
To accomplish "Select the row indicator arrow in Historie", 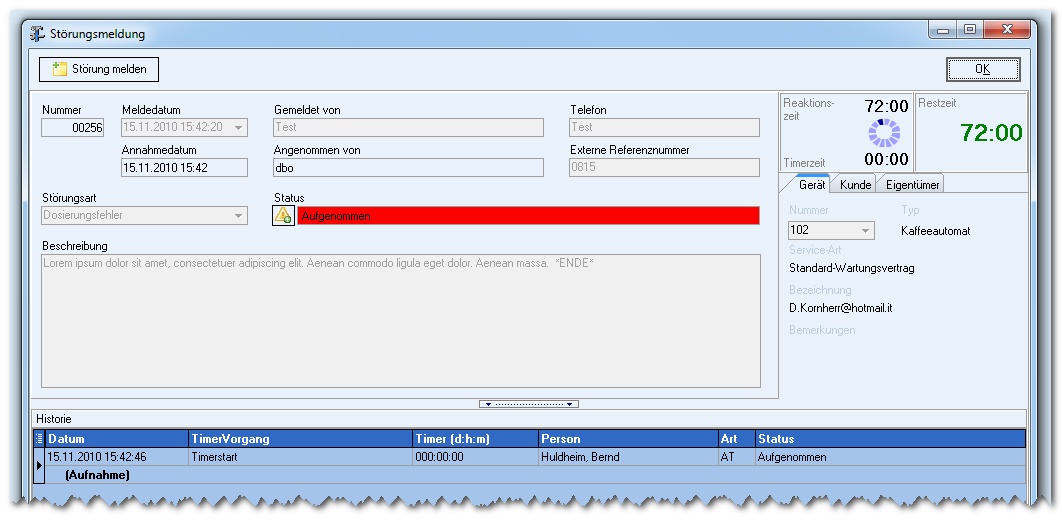I will pyautogui.click(x=39, y=465).
